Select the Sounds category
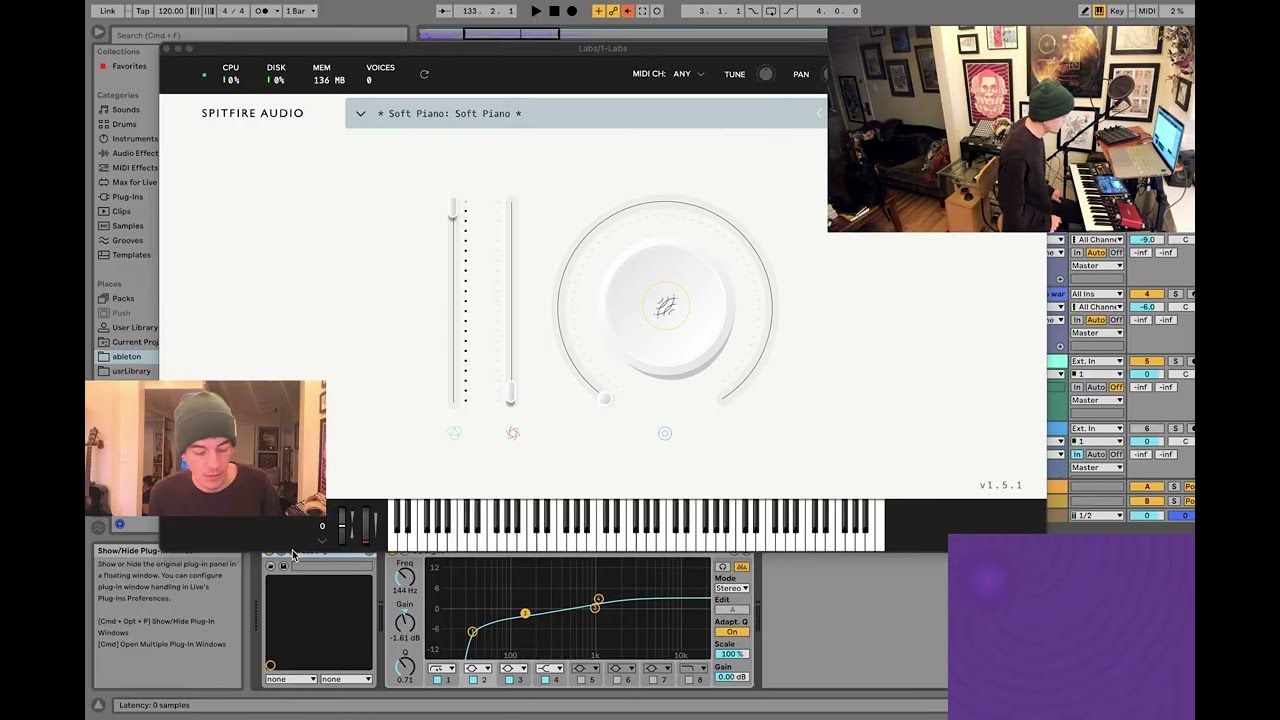Image resolution: width=1280 pixels, height=720 pixels. coord(126,110)
